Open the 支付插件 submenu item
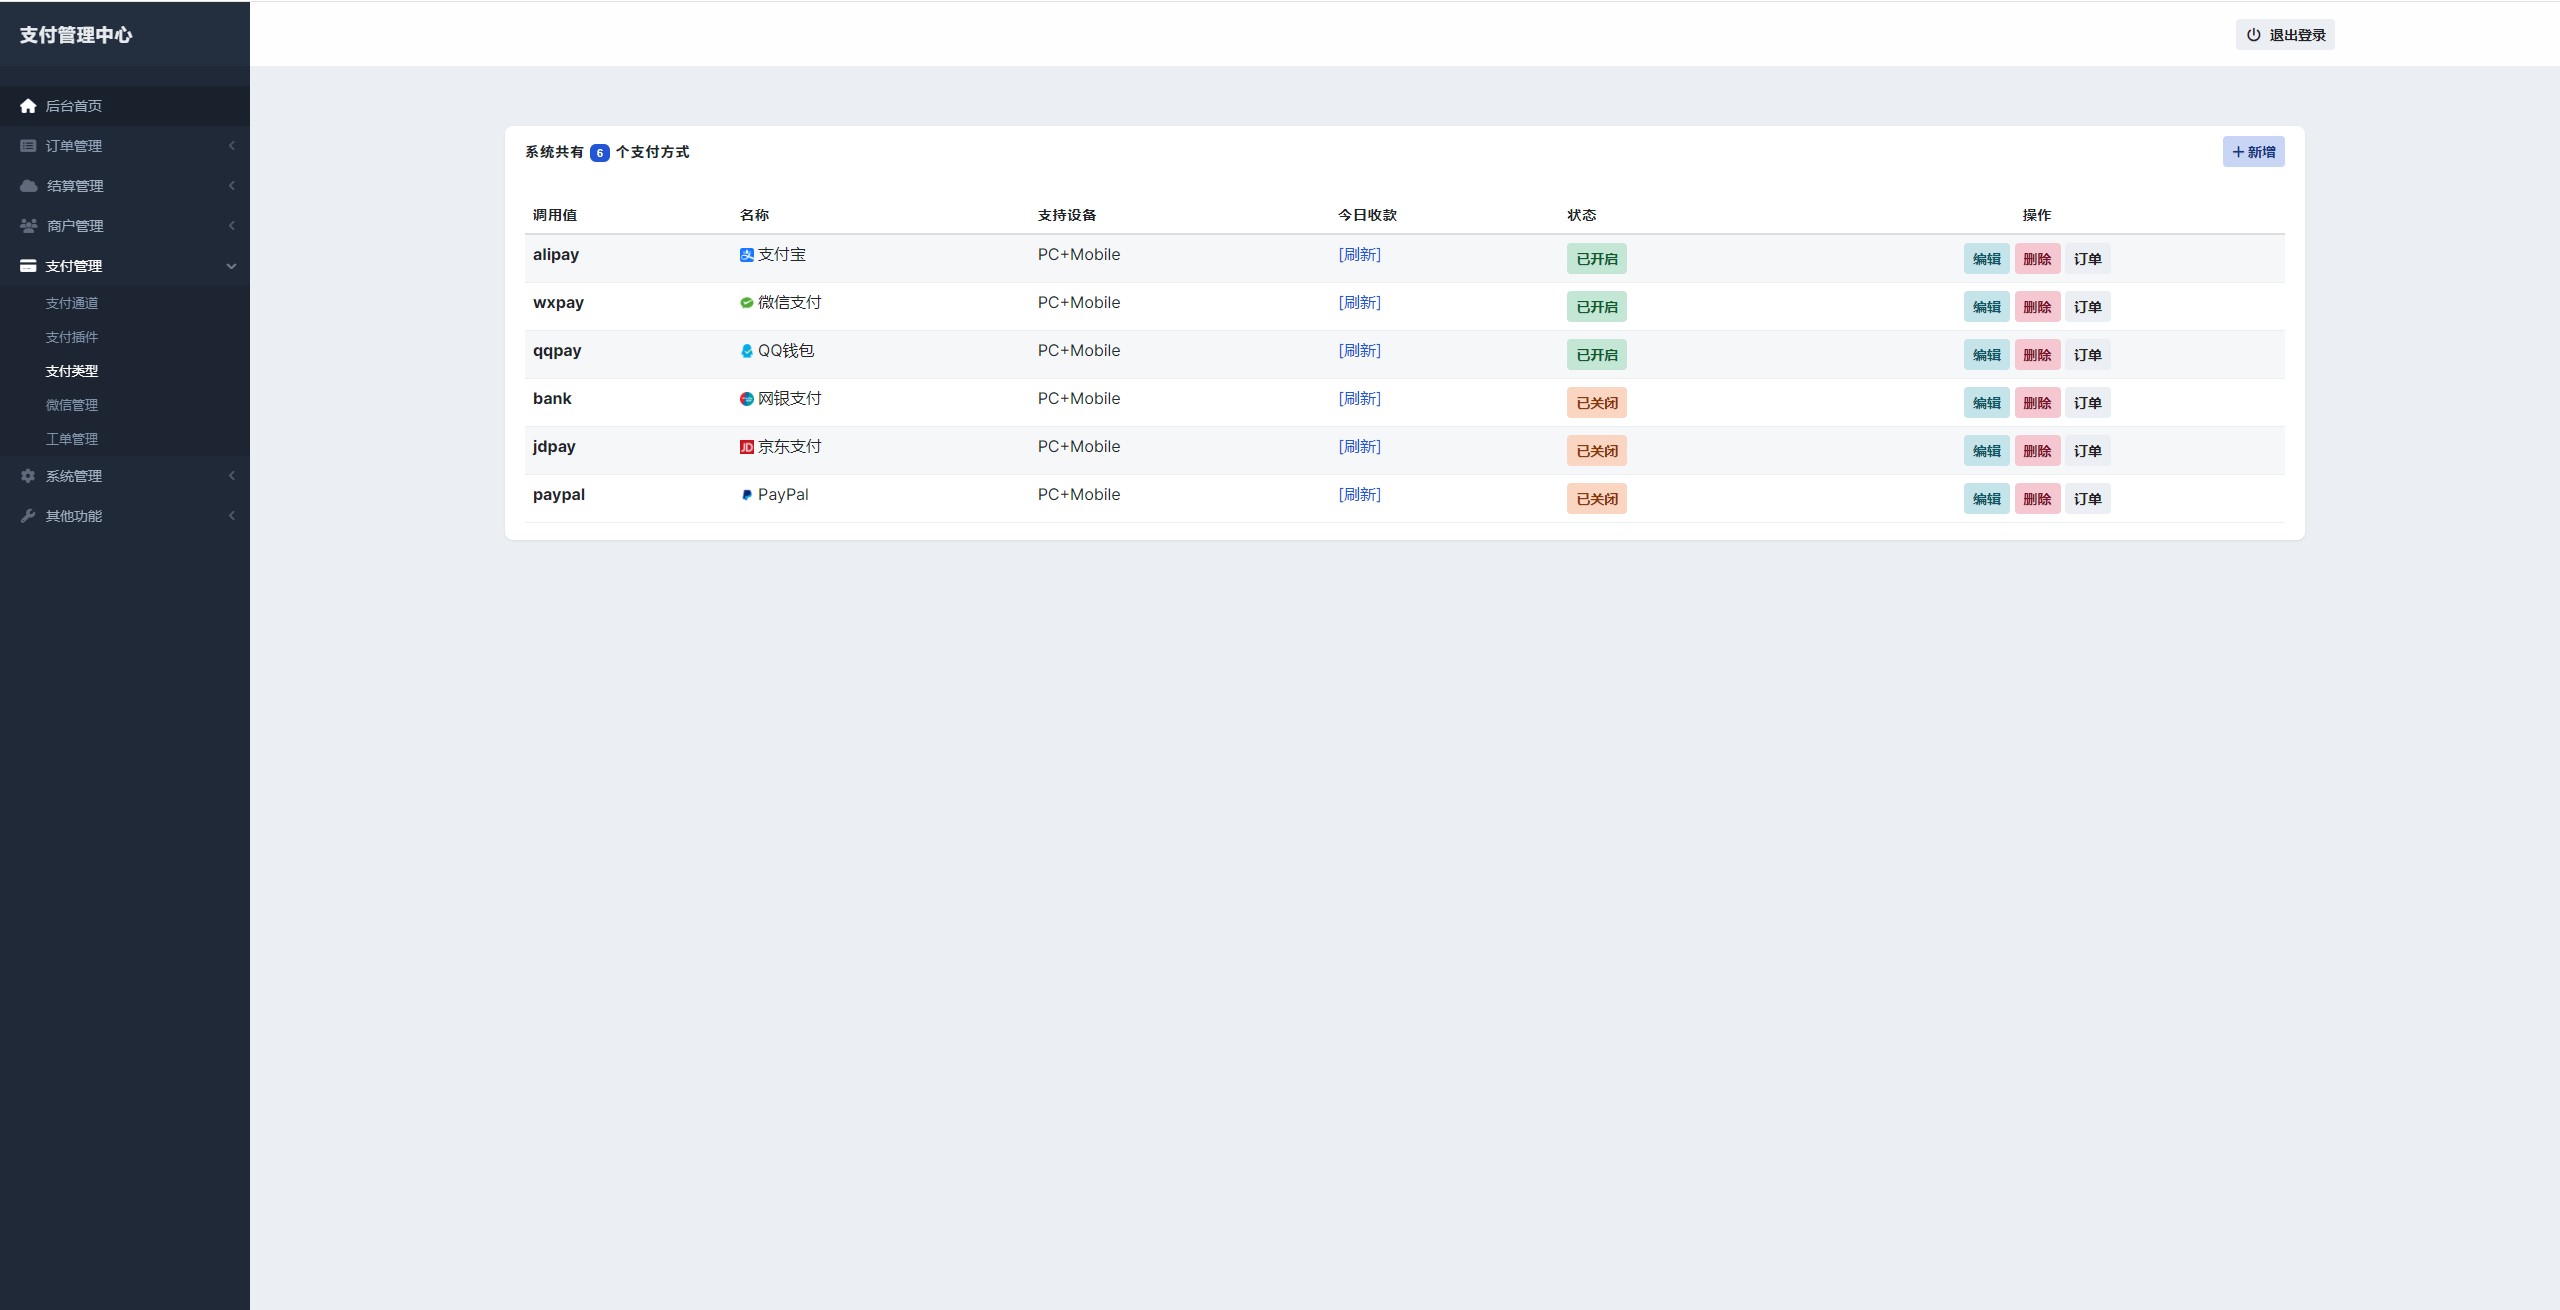 click(x=72, y=337)
